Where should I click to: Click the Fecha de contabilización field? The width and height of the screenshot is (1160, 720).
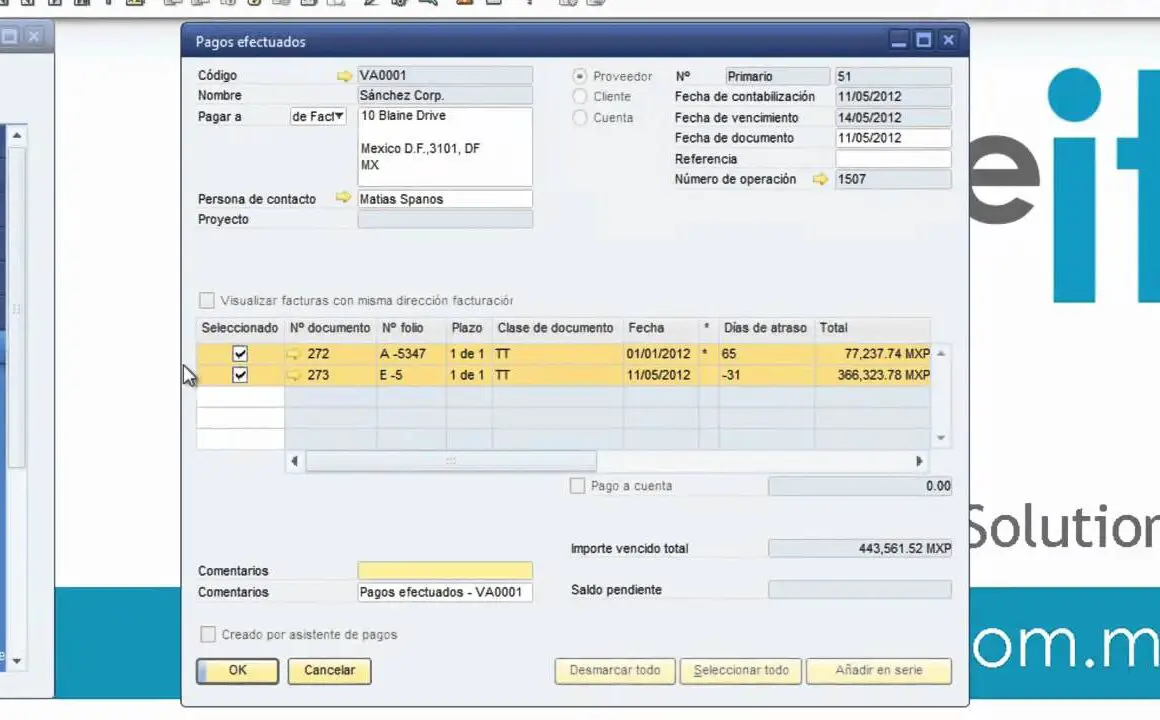click(x=893, y=96)
